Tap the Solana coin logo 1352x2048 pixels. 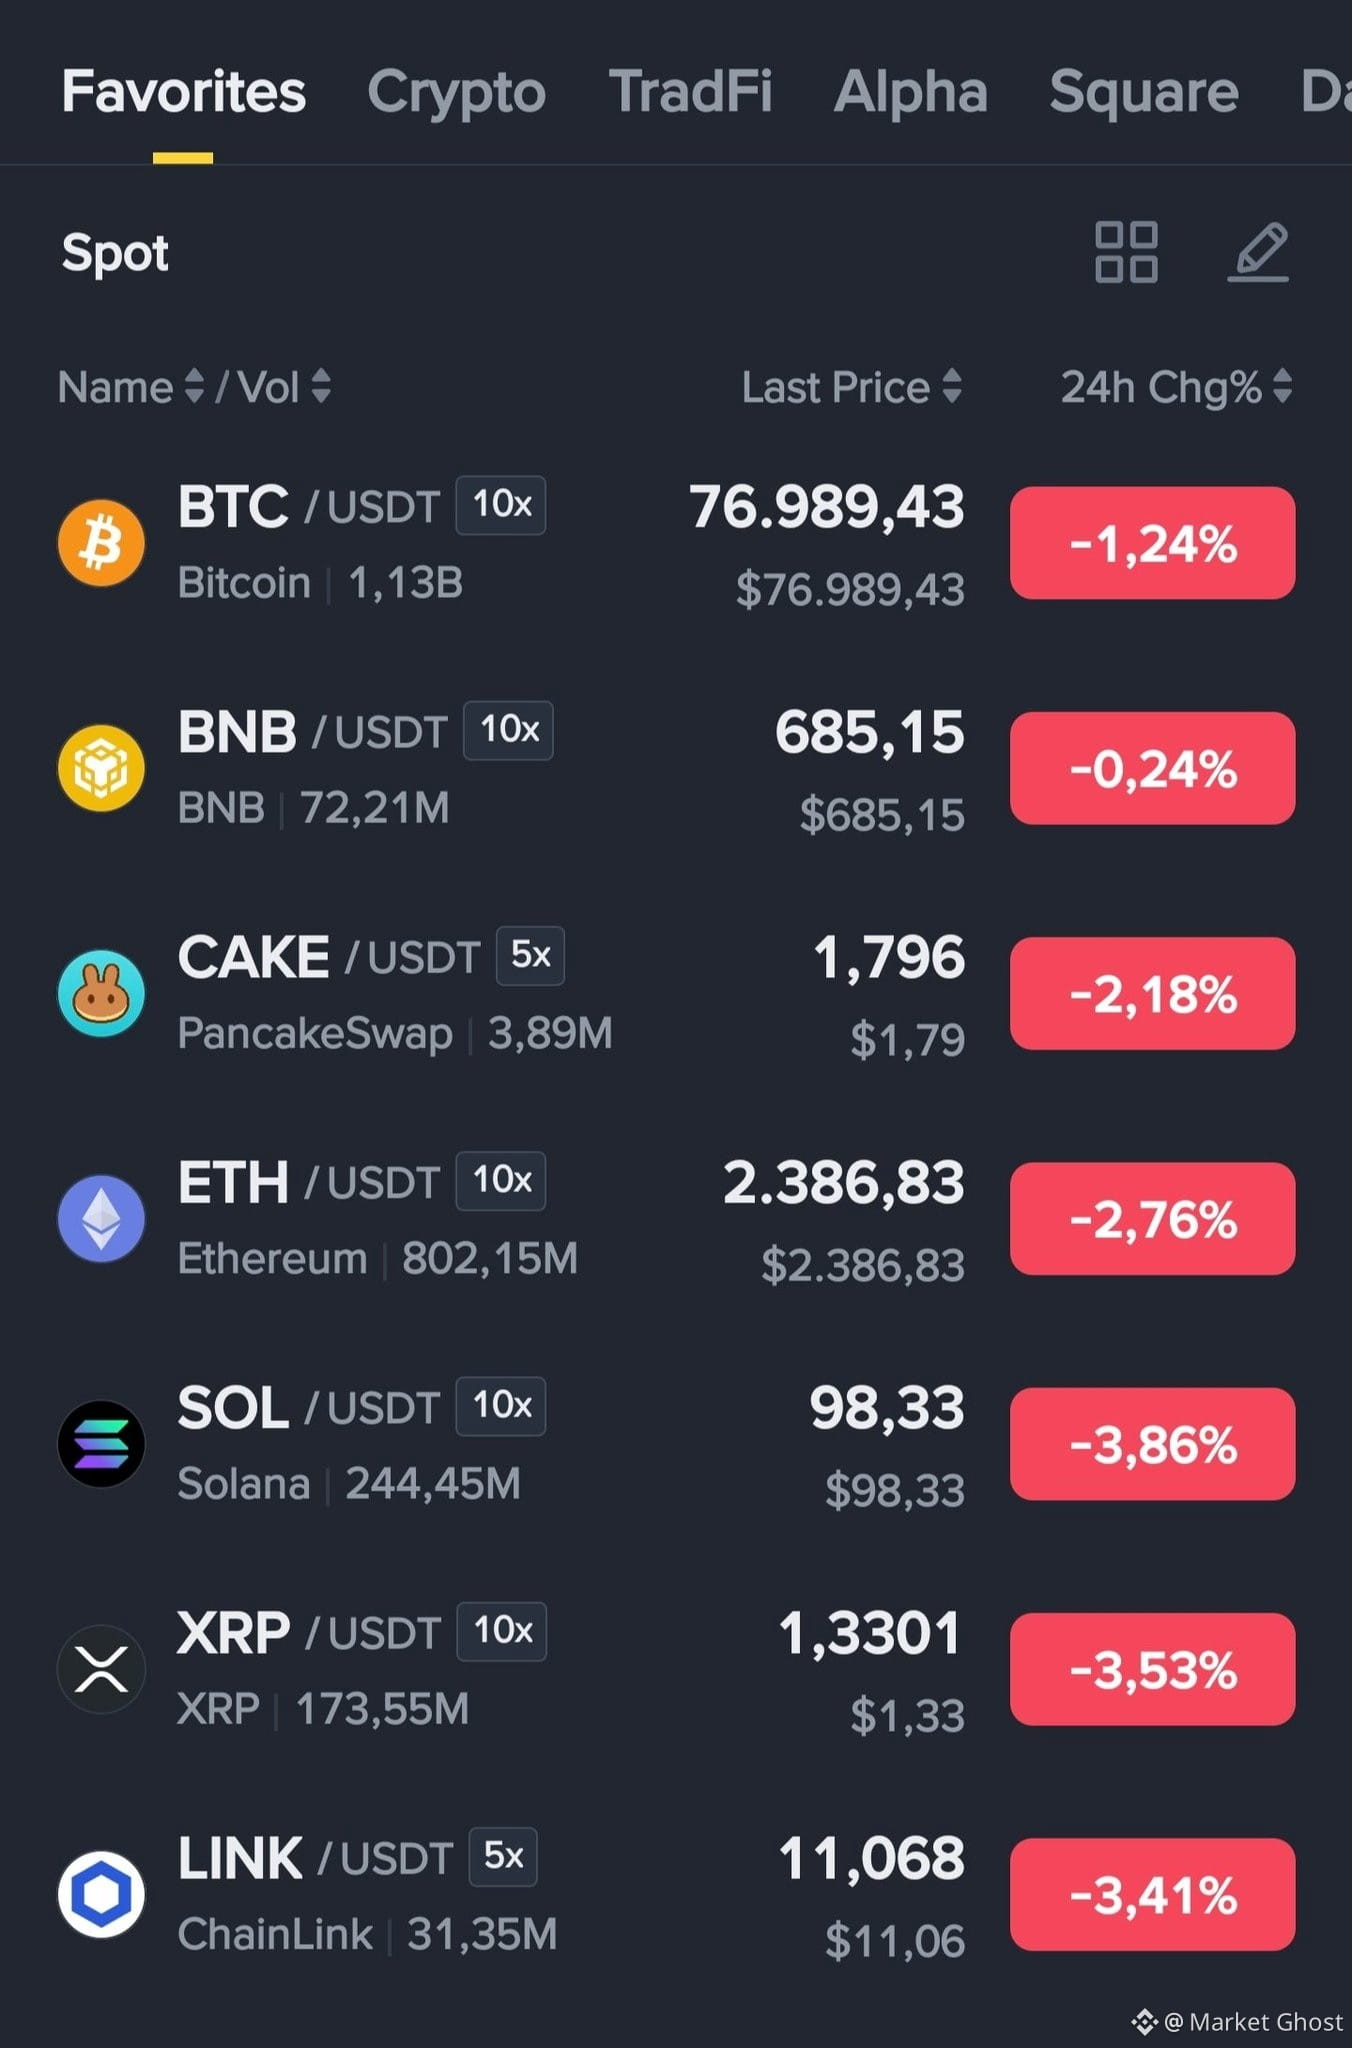click(x=101, y=1444)
